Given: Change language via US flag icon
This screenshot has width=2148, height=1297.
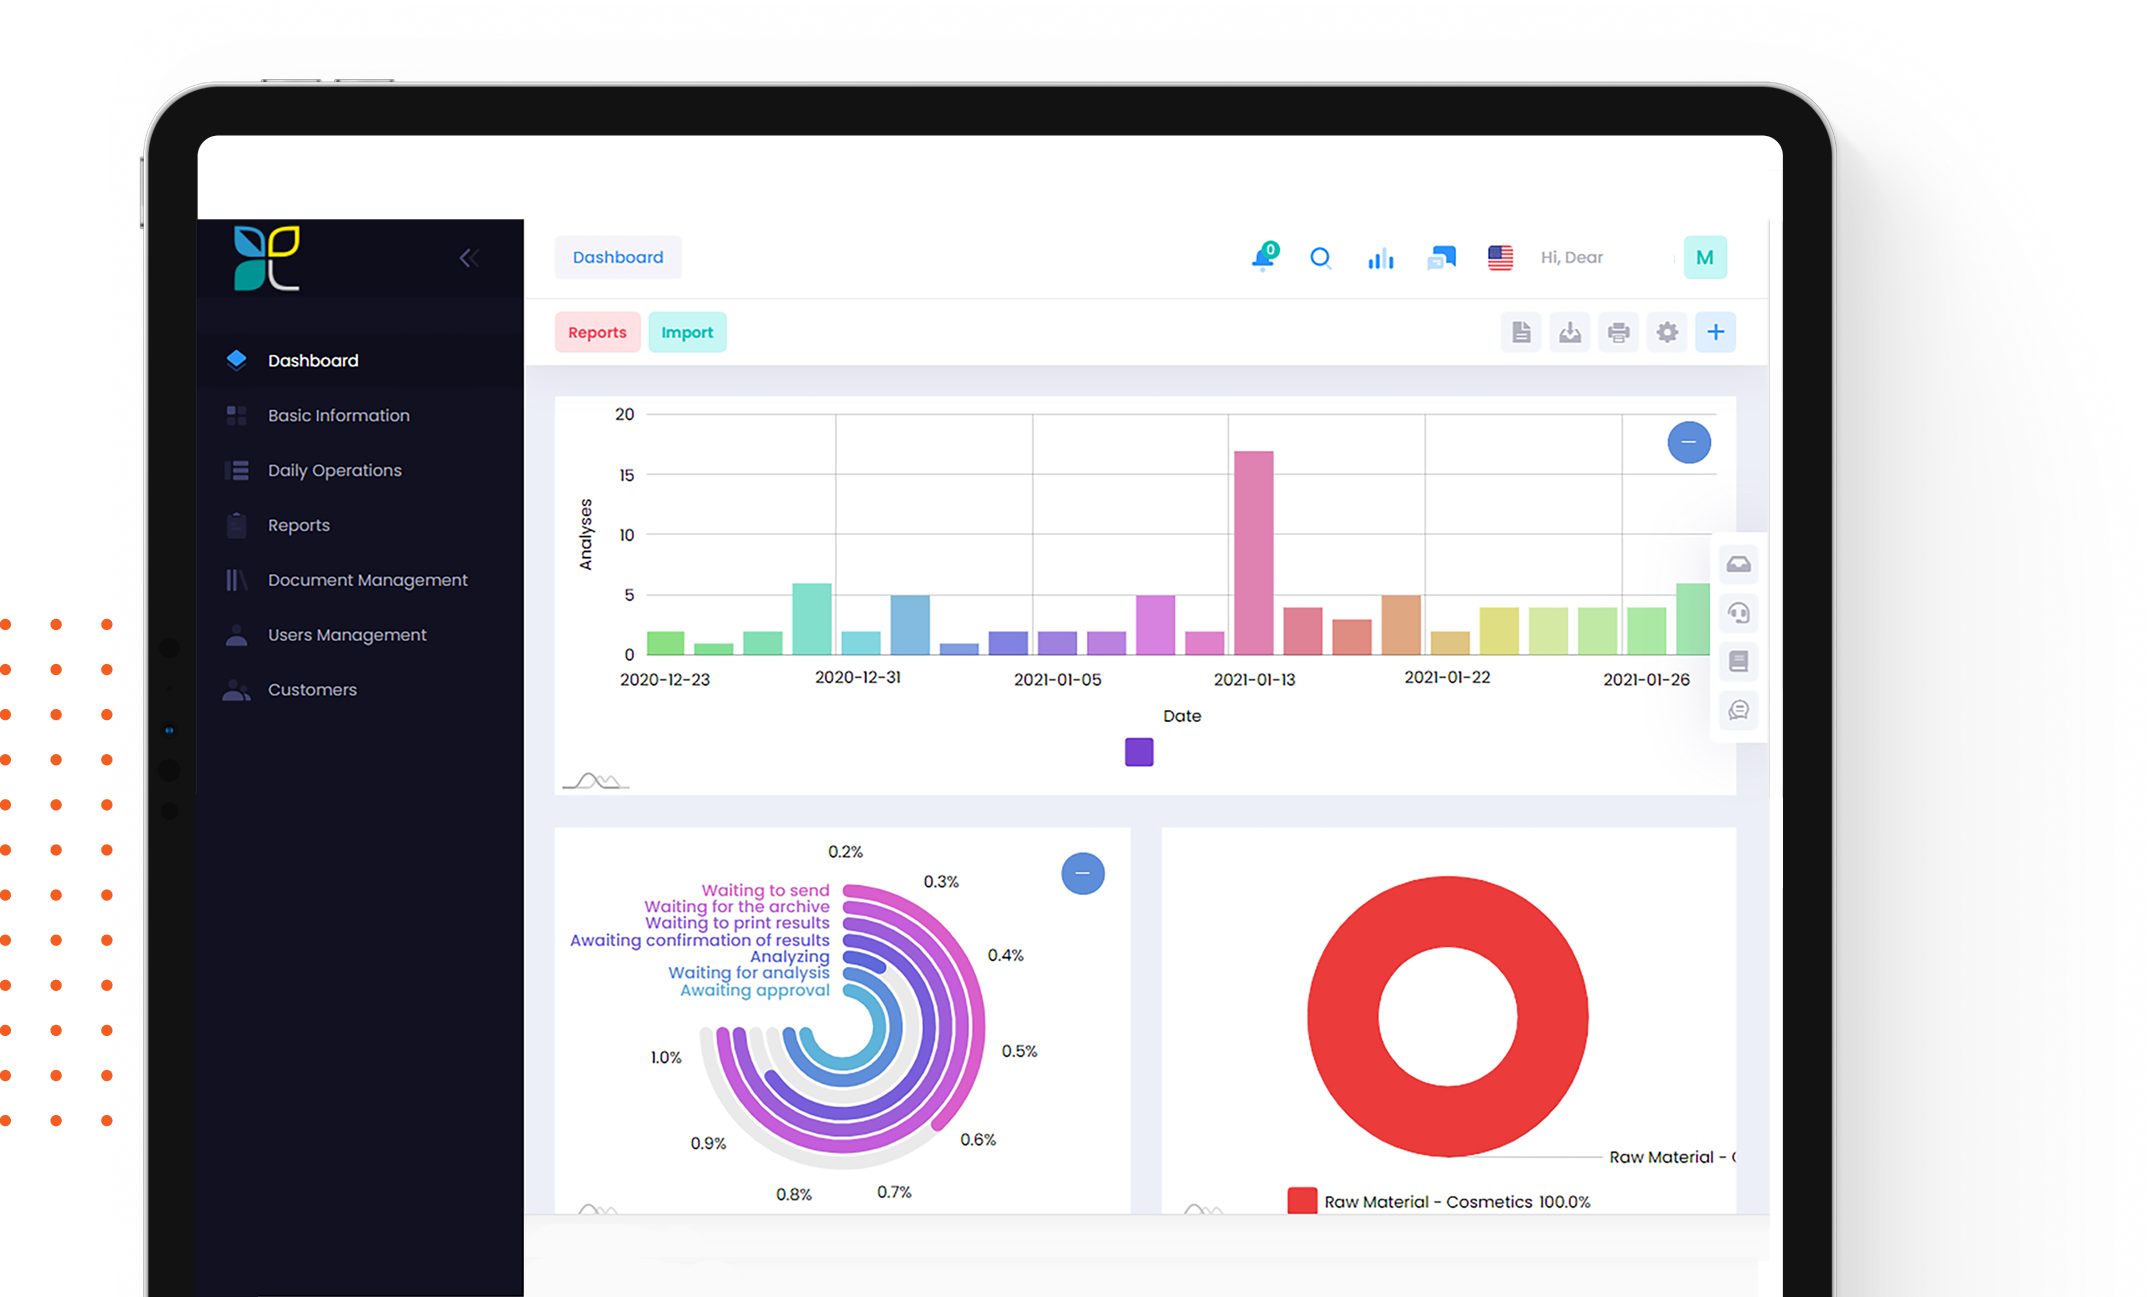Looking at the screenshot, I should (x=1500, y=258).
